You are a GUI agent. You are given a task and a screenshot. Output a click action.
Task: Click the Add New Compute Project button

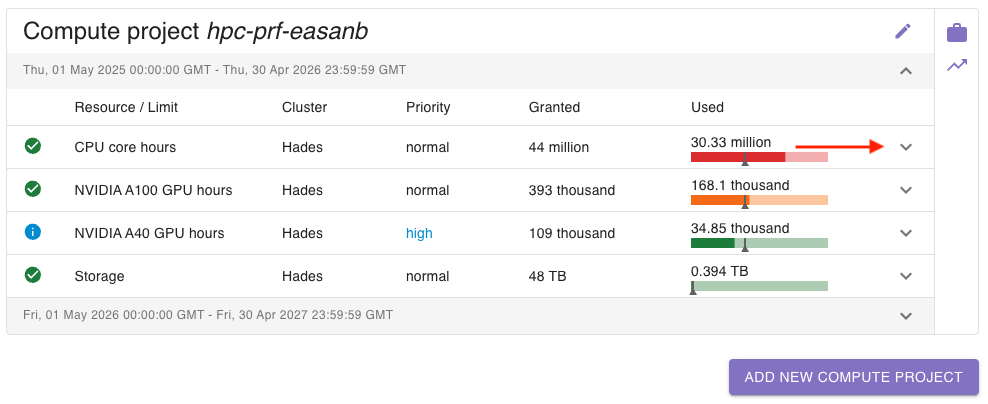(x=853, y=377)
